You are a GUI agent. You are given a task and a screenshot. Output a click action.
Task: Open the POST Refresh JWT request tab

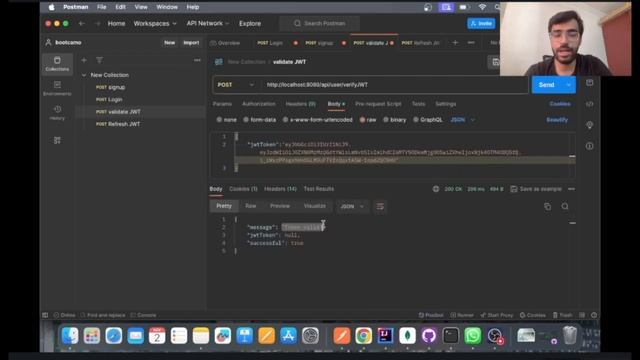point(420,42)
